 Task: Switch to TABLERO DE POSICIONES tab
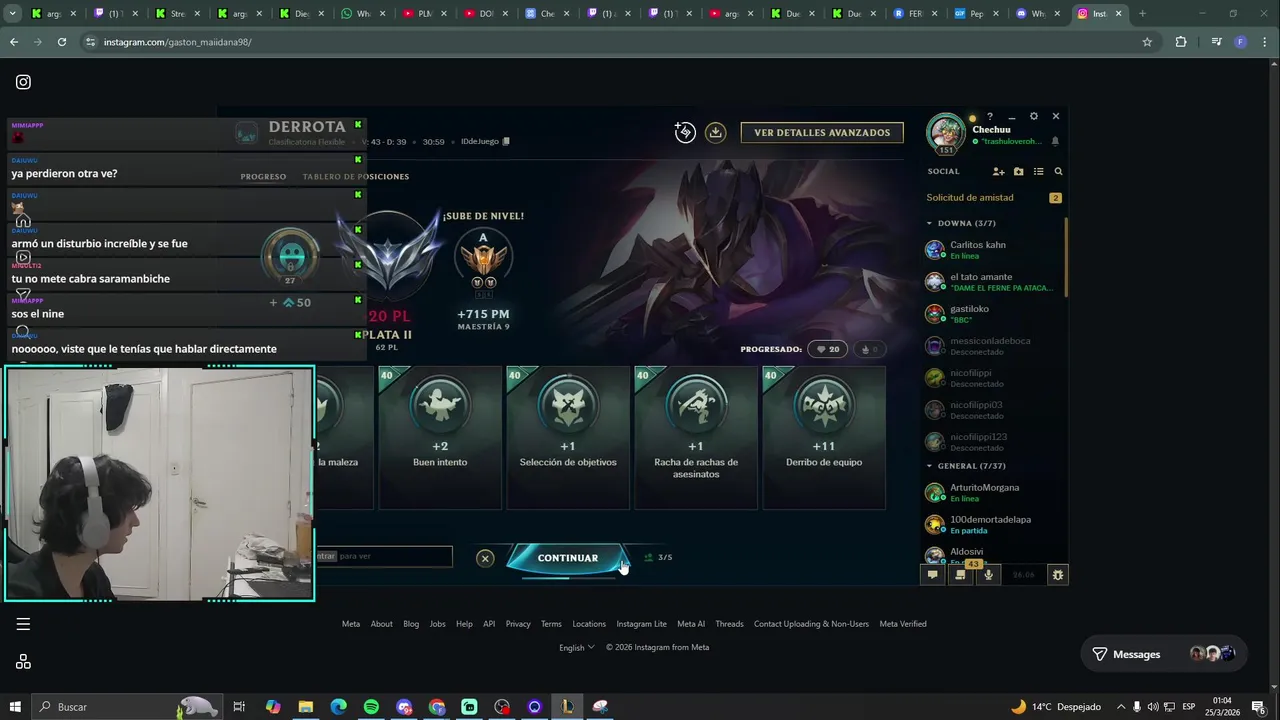coord(356,177)
